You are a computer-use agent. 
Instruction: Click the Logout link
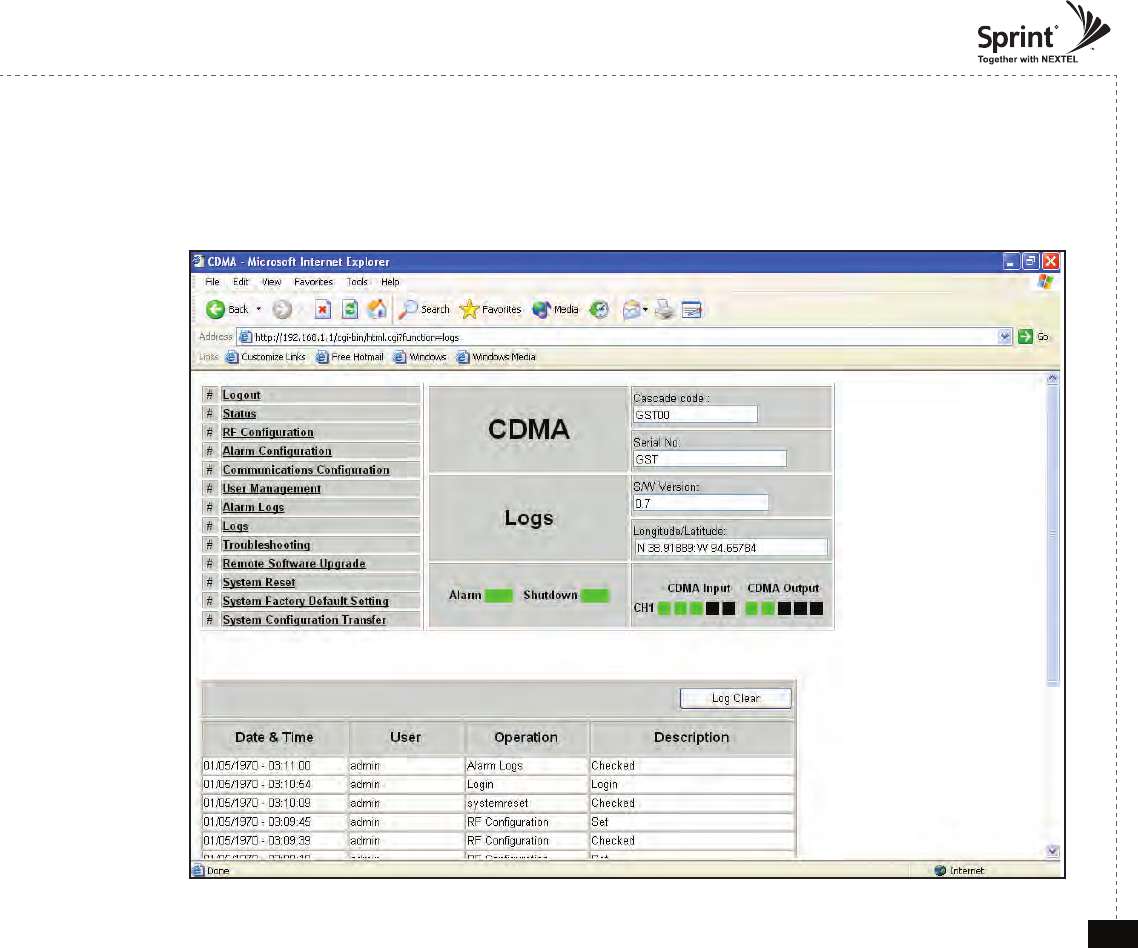(241, 395)
